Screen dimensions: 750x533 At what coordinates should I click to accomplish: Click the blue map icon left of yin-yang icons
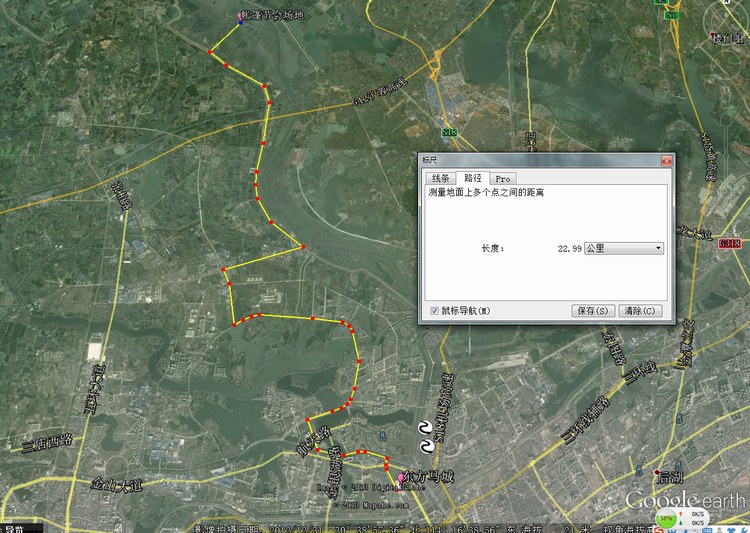click(x=382, y=436)
